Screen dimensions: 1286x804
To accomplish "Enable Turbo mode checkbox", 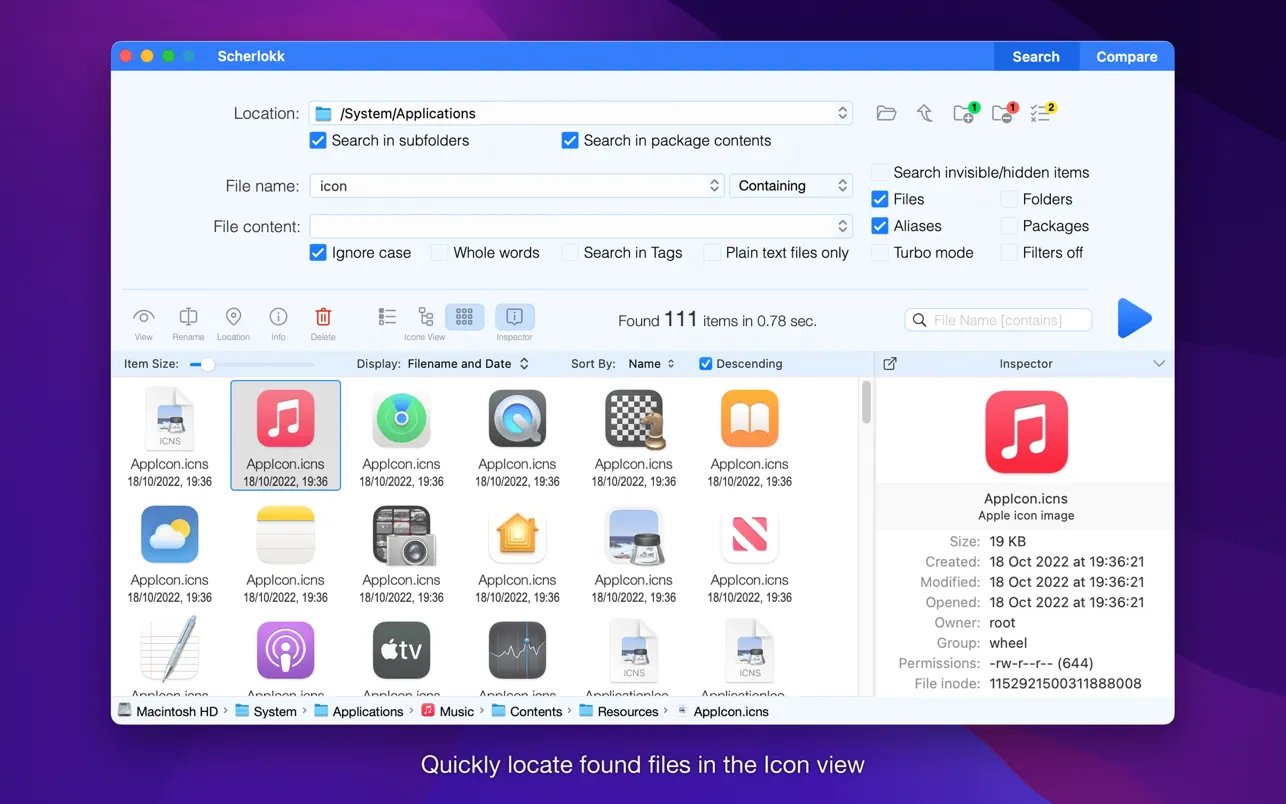I will coord(880,253).
